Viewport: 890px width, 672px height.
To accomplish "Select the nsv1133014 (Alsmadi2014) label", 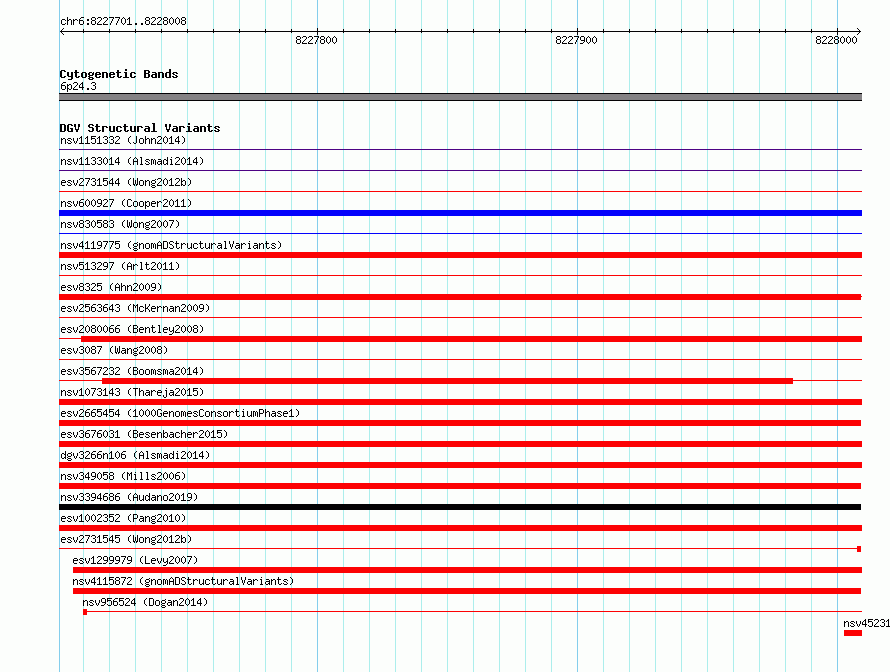I will click(x=132, y=161).
